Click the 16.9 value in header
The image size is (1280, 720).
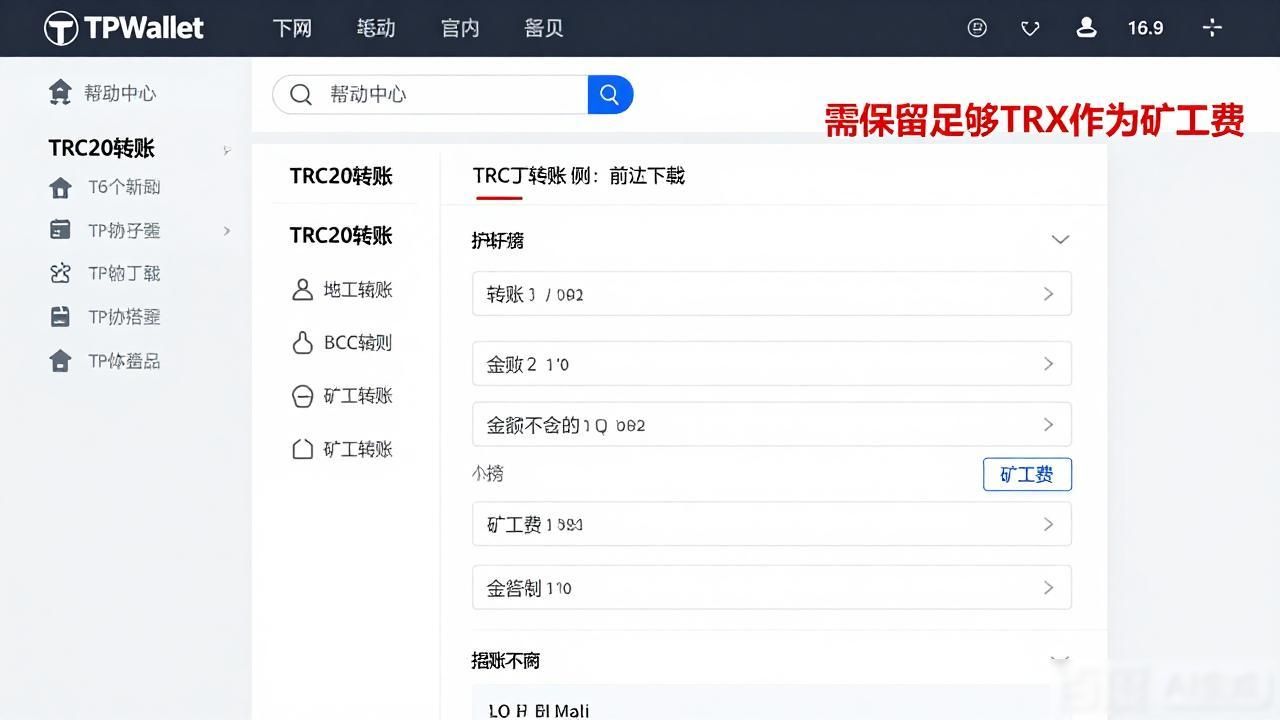(1145, 28)
